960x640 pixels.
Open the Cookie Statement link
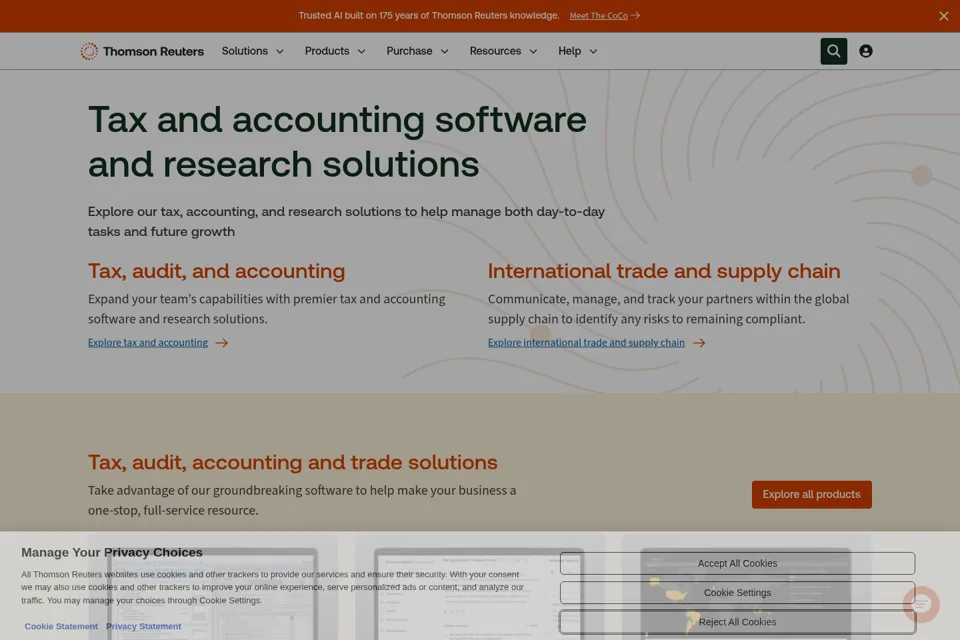coord(61,627)
